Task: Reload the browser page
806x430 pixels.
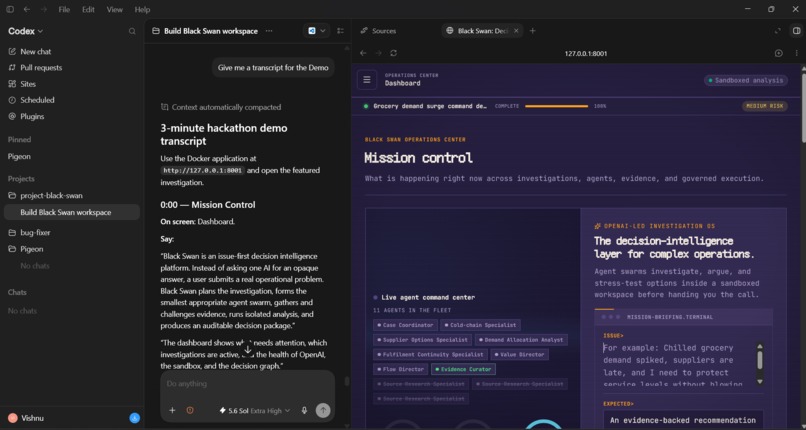Action: point(394,53)
